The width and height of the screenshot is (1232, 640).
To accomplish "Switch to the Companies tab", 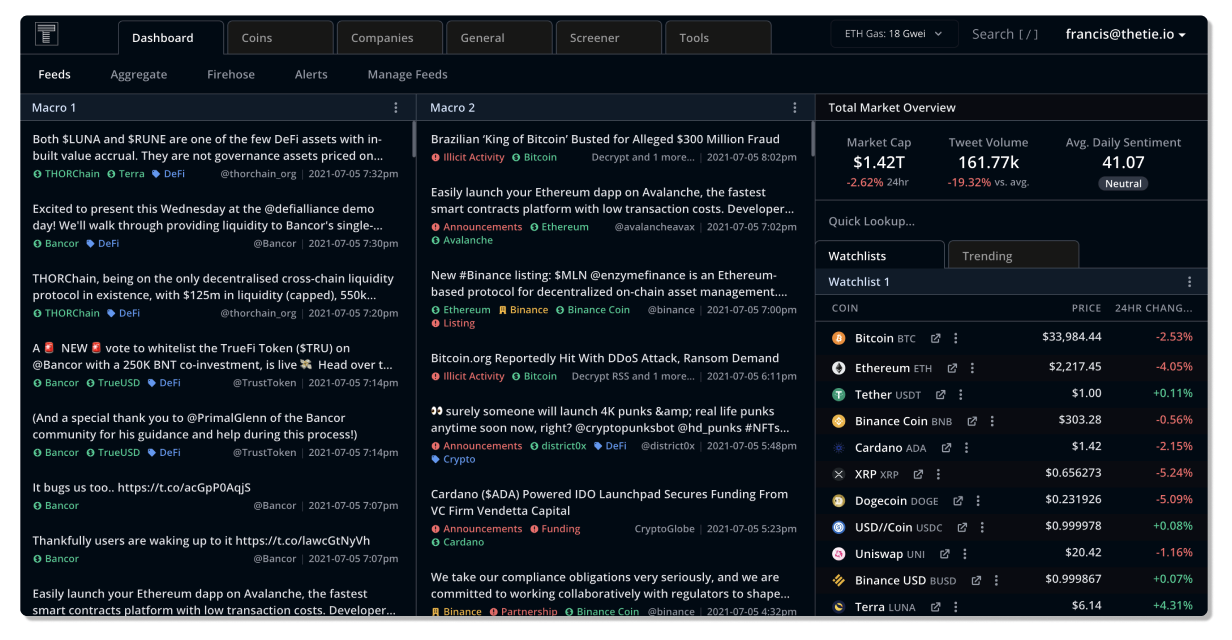I will 390,38.
